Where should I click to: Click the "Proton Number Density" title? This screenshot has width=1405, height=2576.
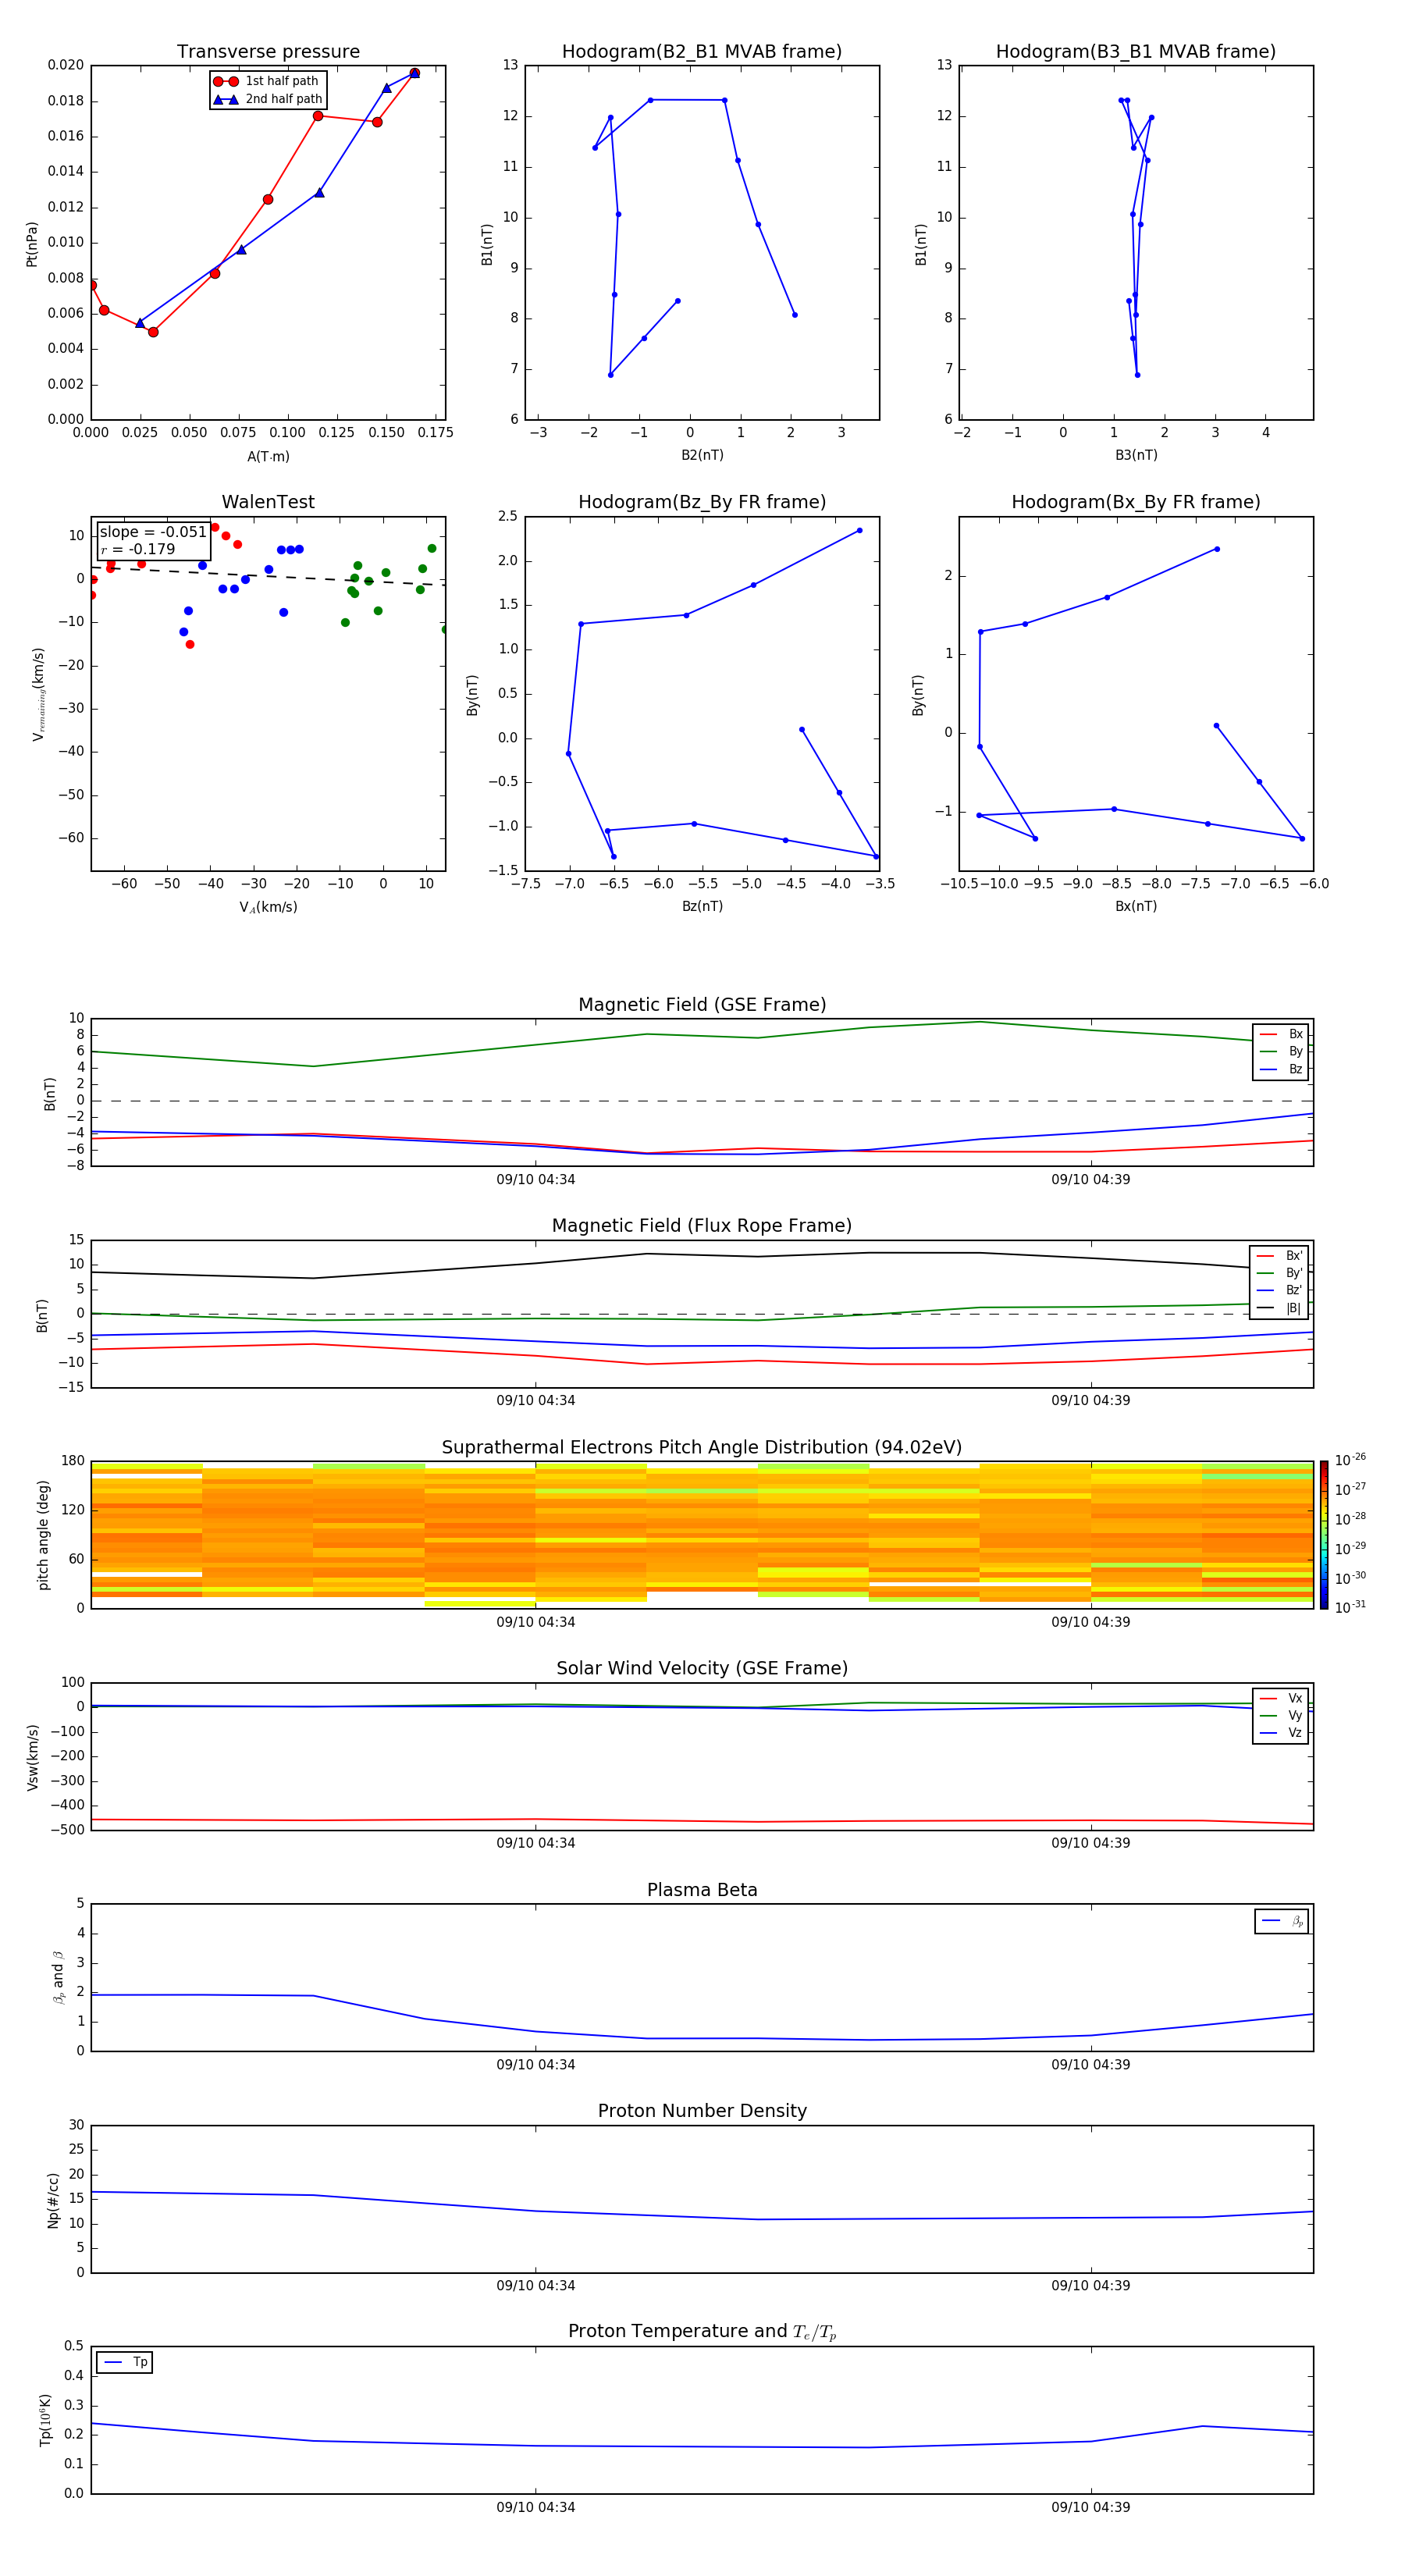click(x=702, y=2111)
